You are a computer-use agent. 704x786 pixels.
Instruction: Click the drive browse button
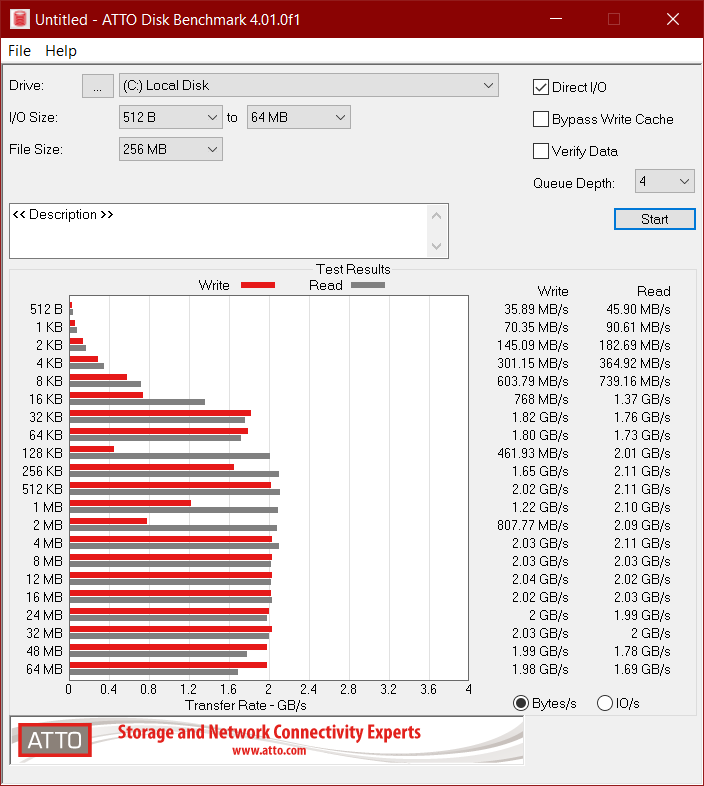point(98,86)
